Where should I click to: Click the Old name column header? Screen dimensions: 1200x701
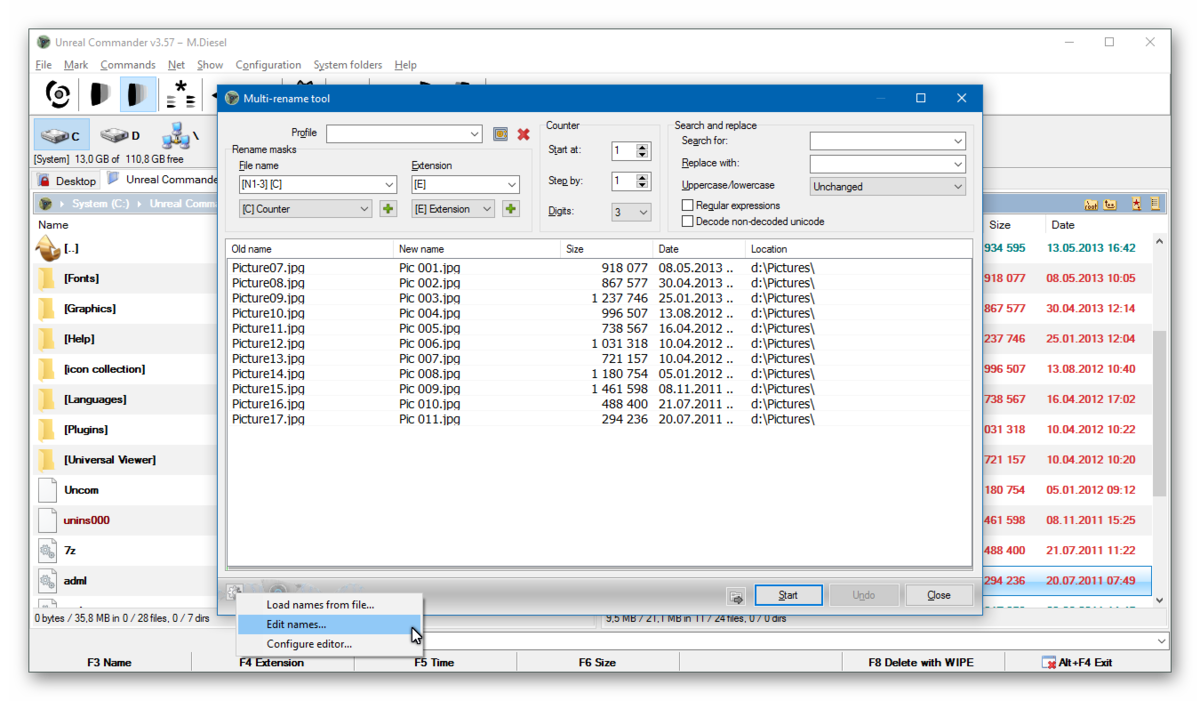tap(310, 249)
